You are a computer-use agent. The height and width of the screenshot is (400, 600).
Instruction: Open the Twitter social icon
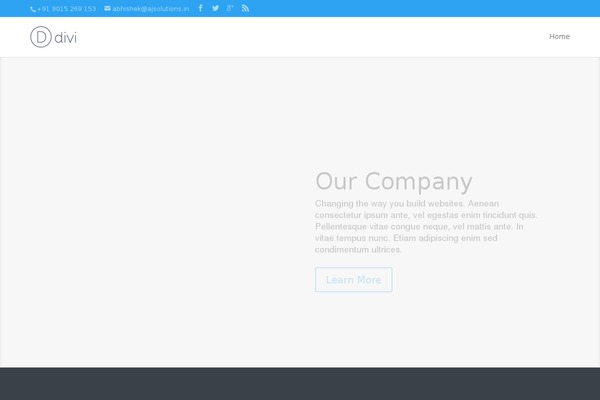click(215, 8)
